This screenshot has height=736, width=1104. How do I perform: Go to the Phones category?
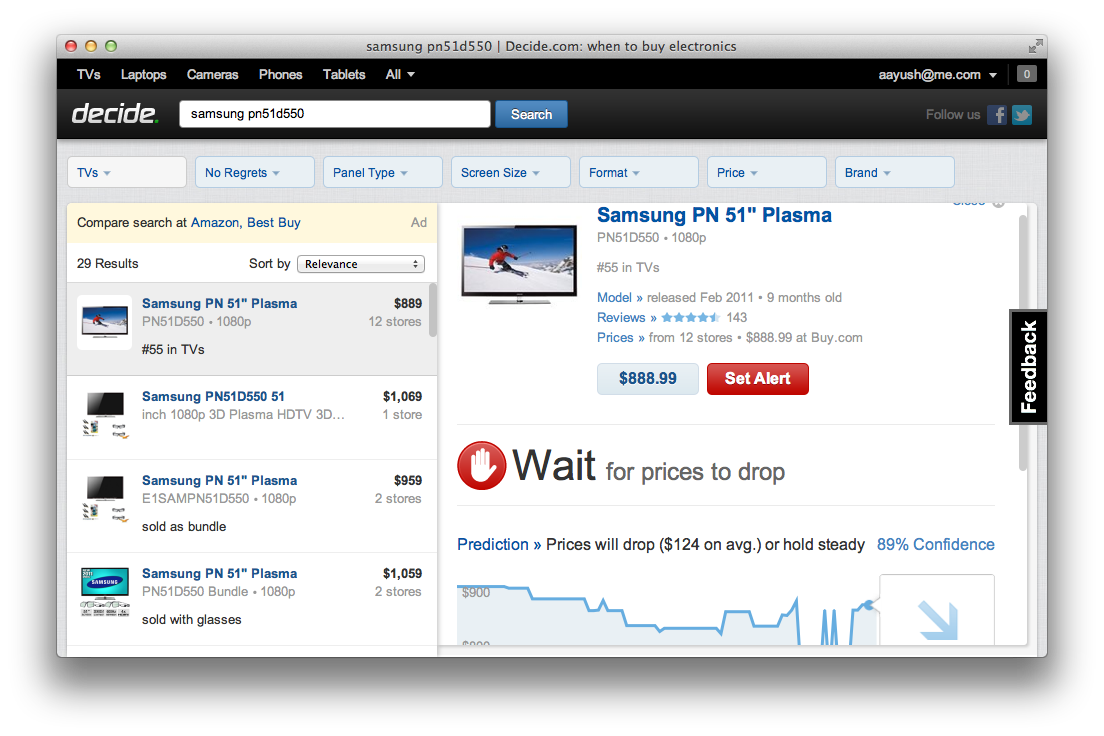(280, 75)
